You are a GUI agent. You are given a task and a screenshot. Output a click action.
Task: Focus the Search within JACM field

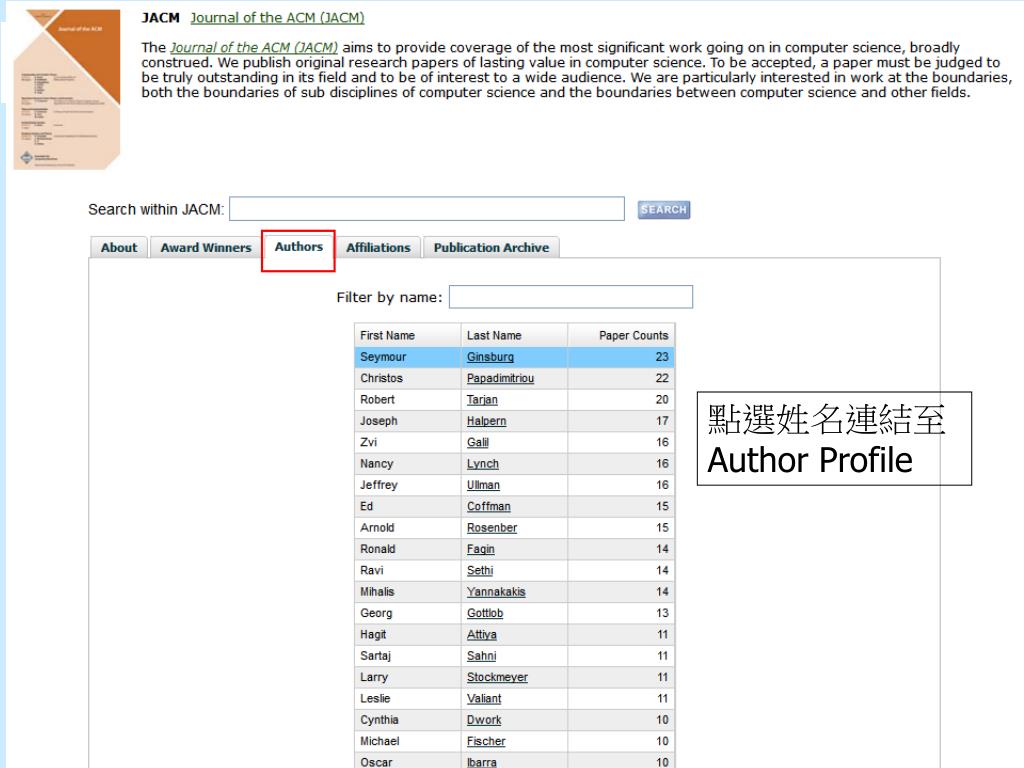(427, 209)
